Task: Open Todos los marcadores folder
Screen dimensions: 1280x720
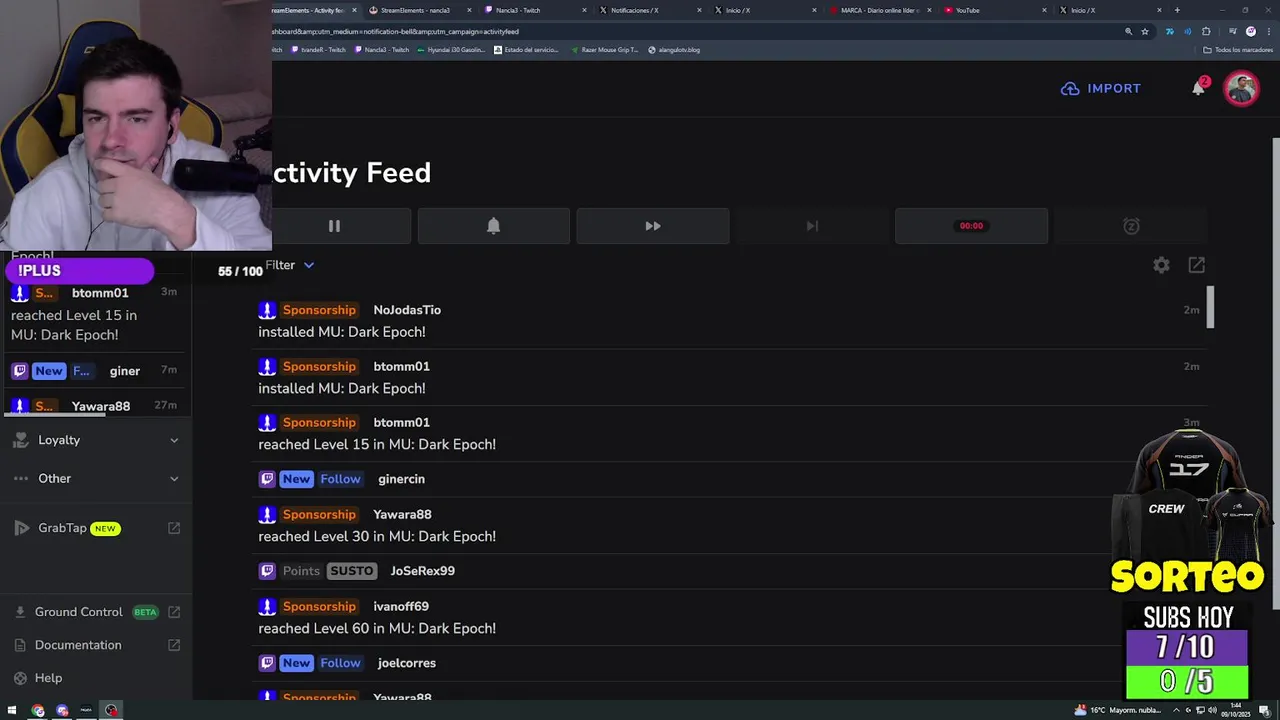Action: pyautogui.click(x=1238, y=50)
